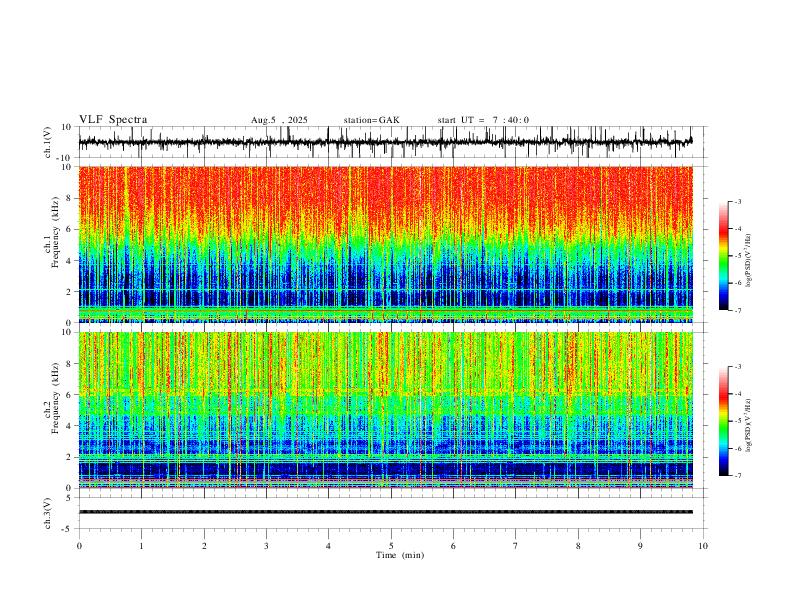Screen dimensions: 792x612
Task: Click the ch.1 'Frequency (kHz)' axis label
Action: 54,232
